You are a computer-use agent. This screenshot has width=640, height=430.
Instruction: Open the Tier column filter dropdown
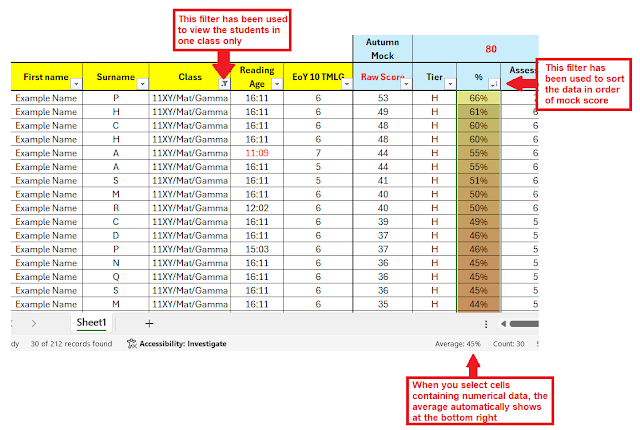450,85
